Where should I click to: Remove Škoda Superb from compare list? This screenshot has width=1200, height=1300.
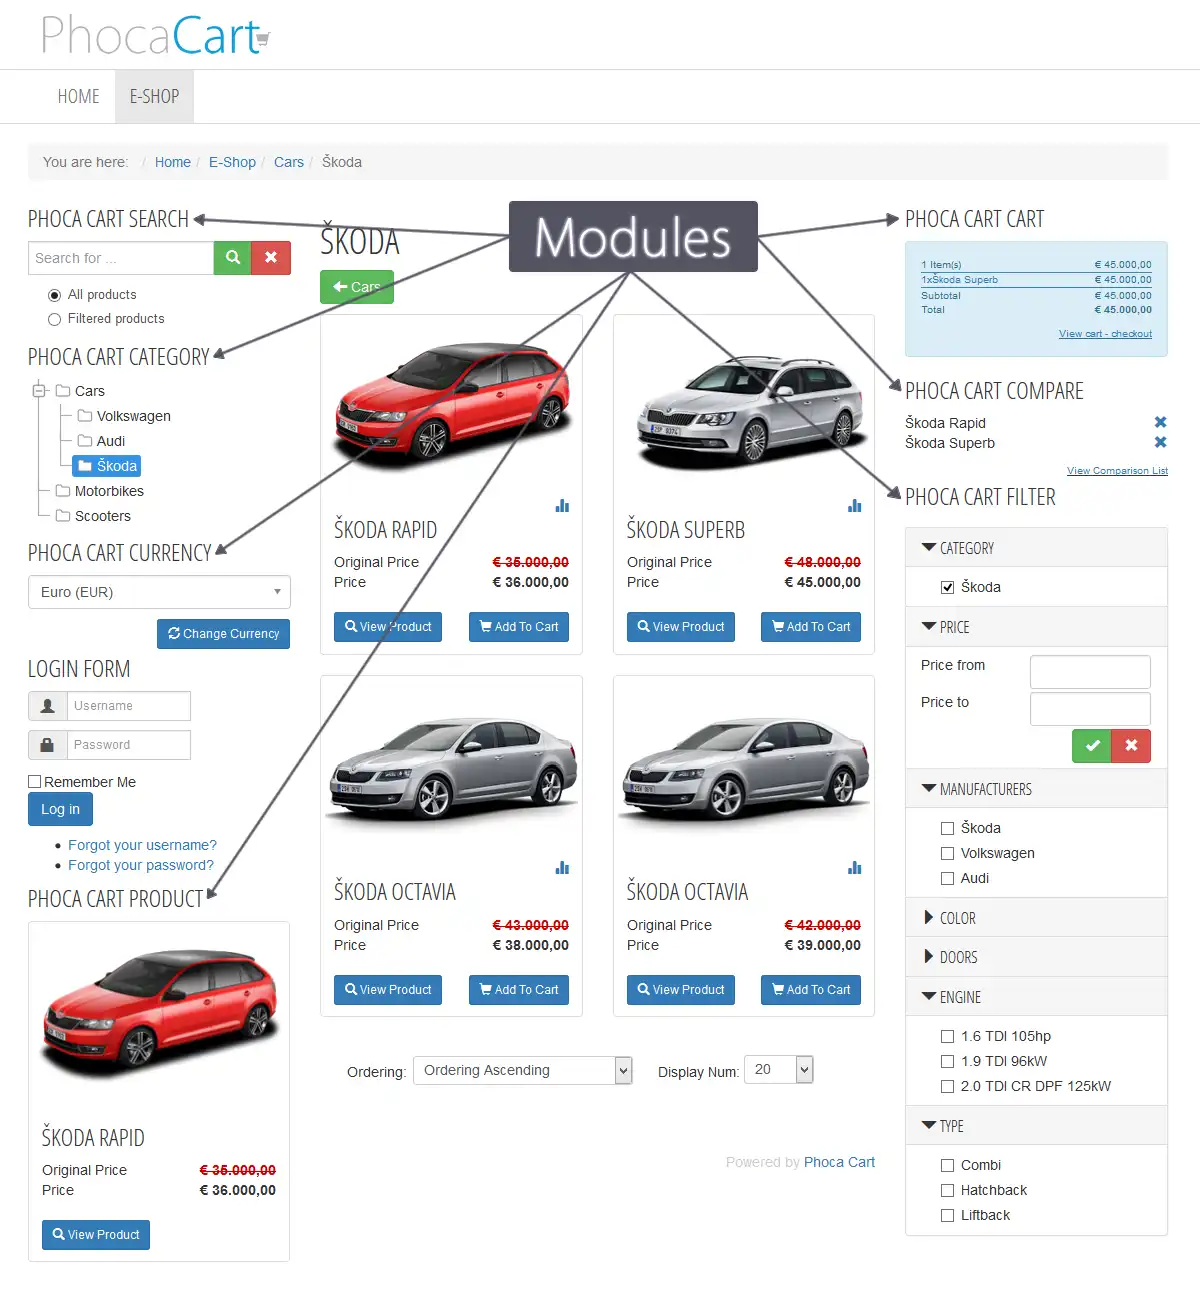1160,442
